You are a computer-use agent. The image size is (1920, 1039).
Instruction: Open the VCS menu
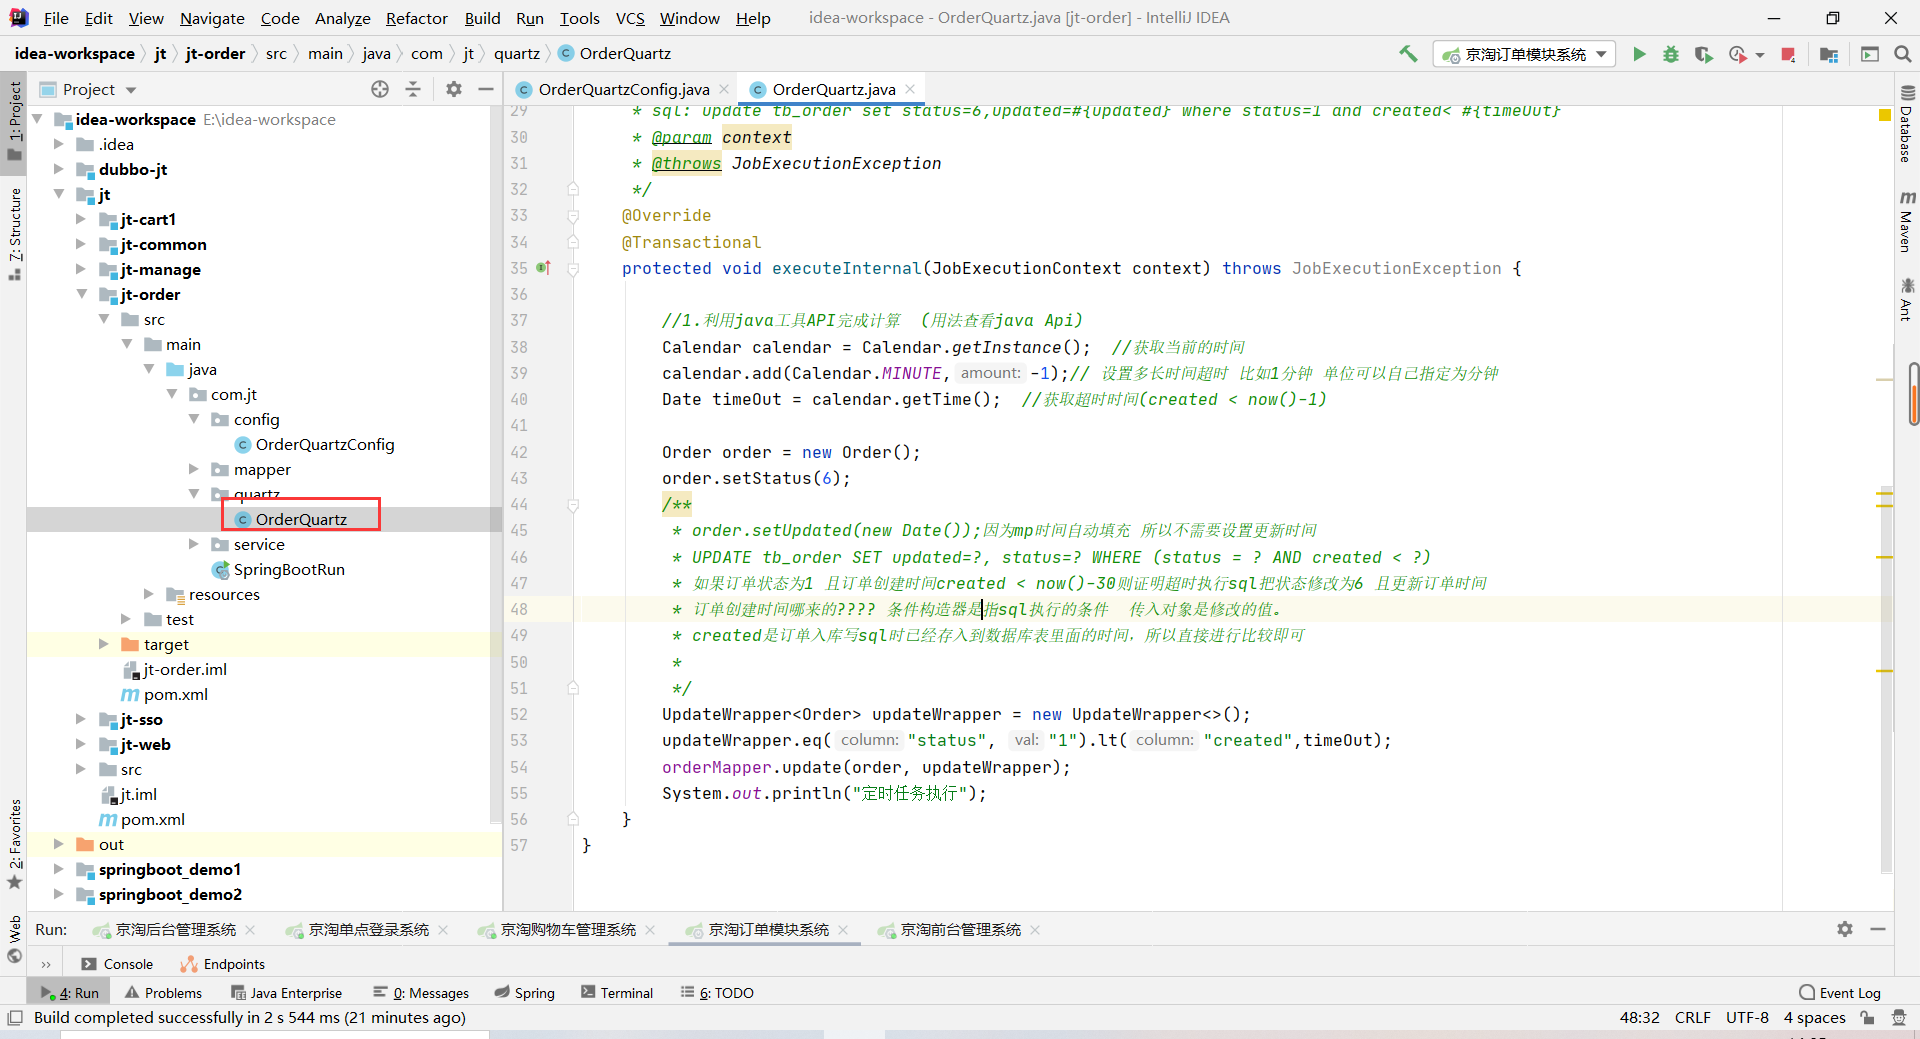[630, 18]
